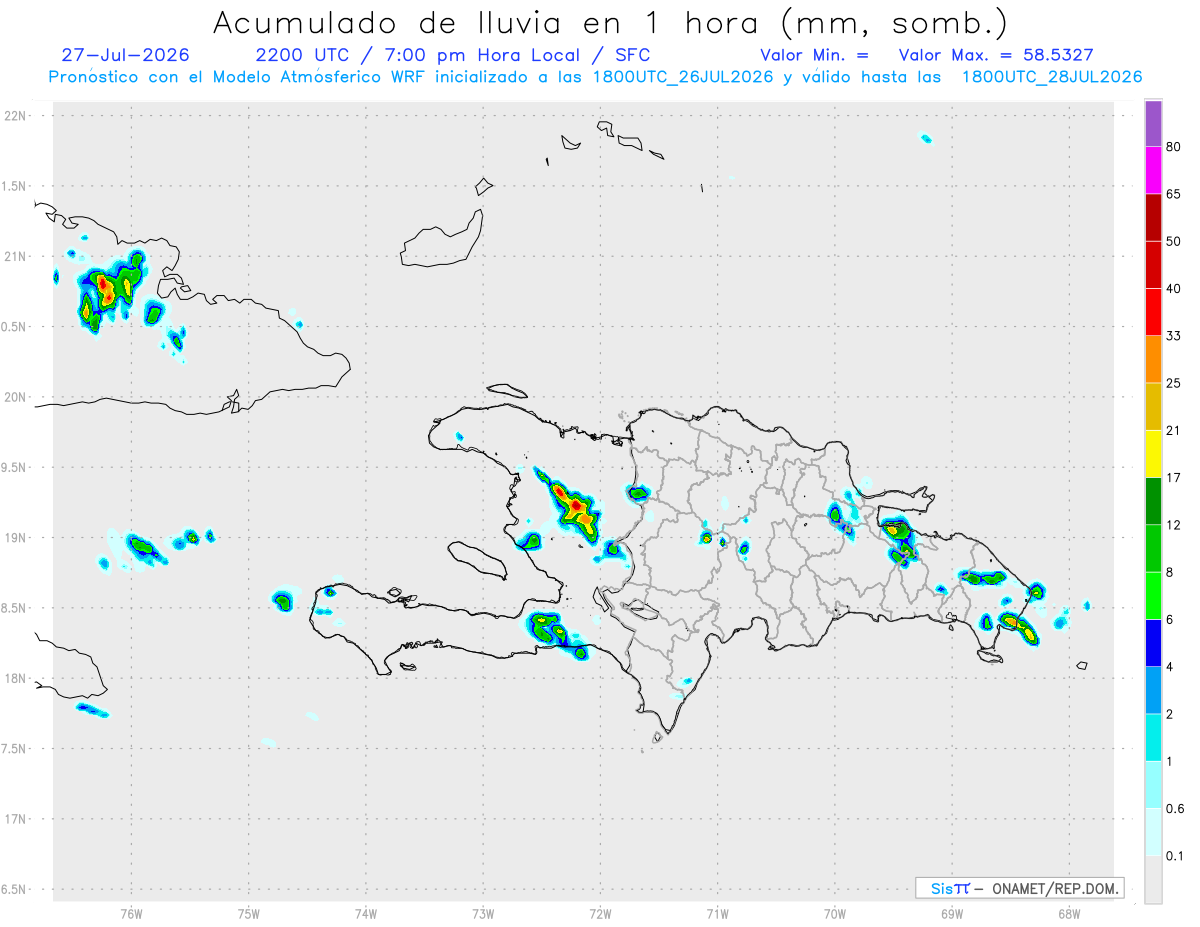Click the longitude label "70W"
Screen dimensions: 1200x927
pos(835,914)
